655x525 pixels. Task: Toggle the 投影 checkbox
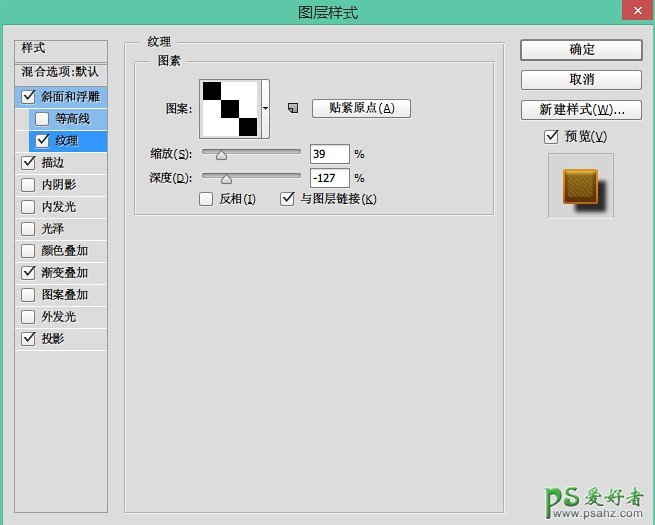[28, 338]
